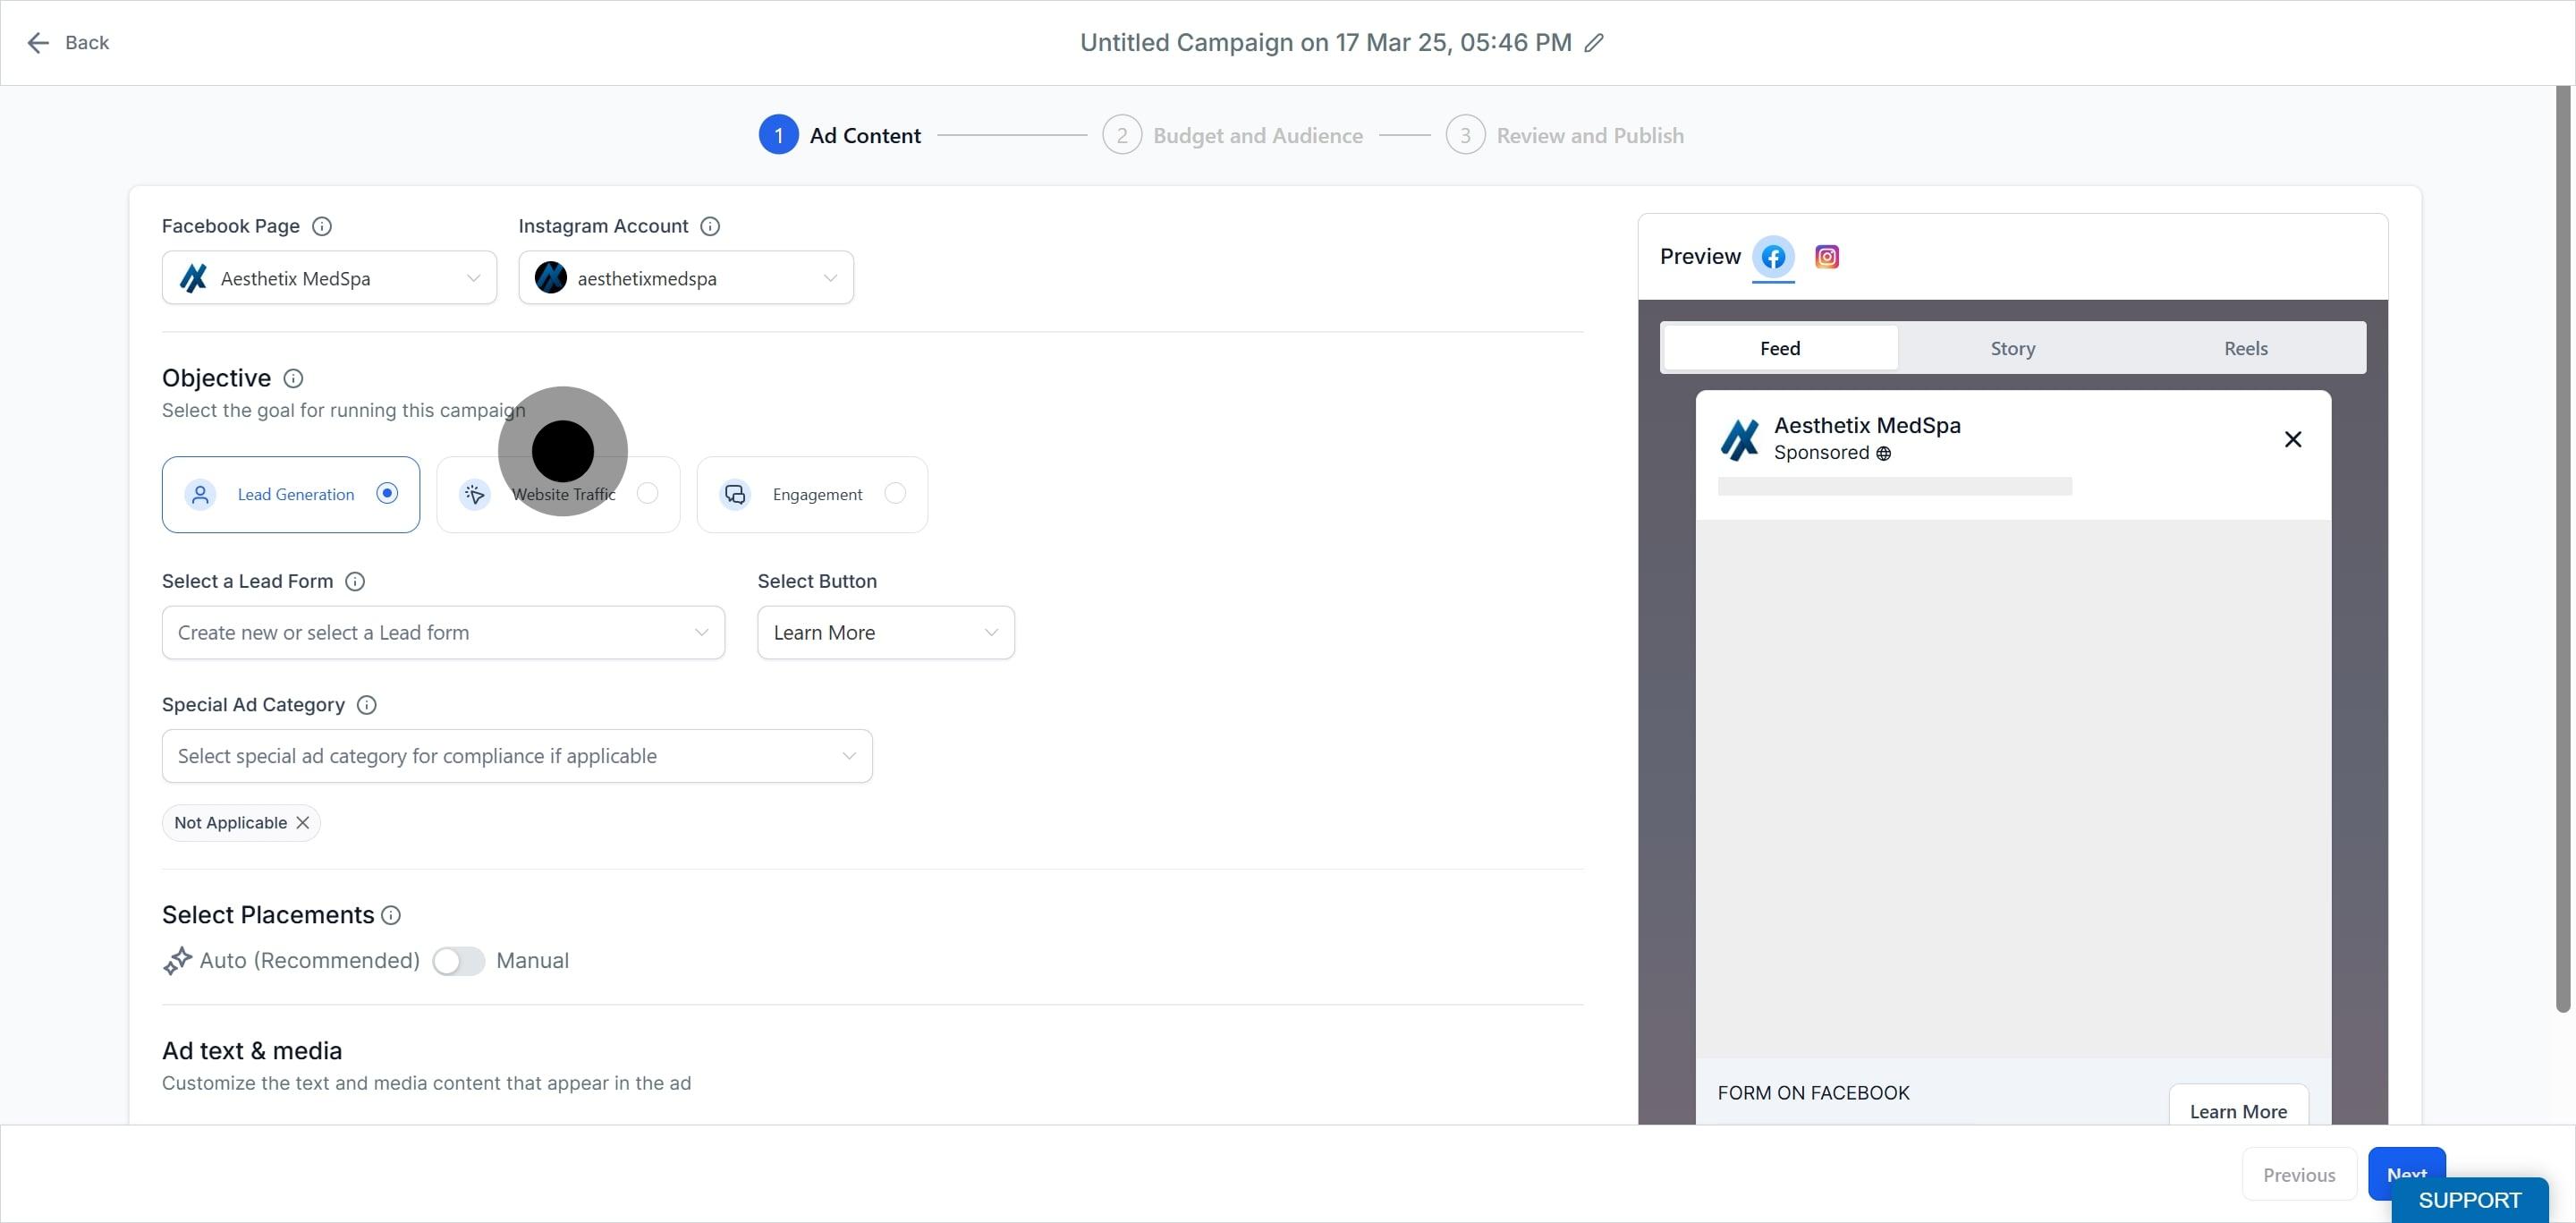Viewport: 2576px width, 1223px height.
Task: Open Instagram Account info icon
Action: pos(710,226)
